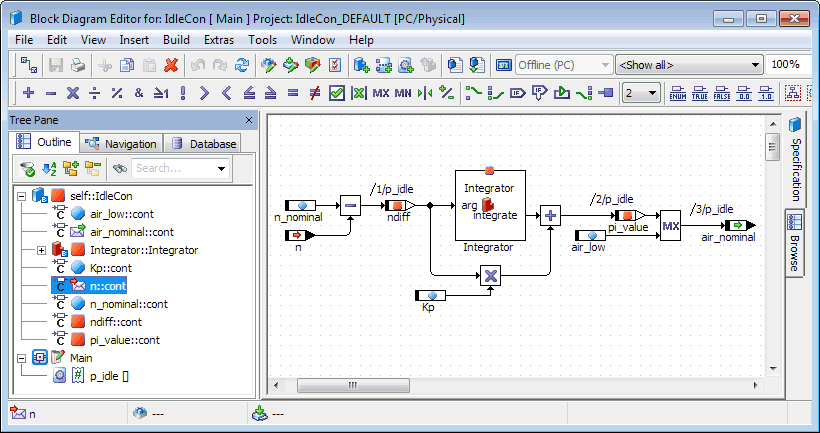Insert a Subtraction operator from toolbar

[51, 94]
